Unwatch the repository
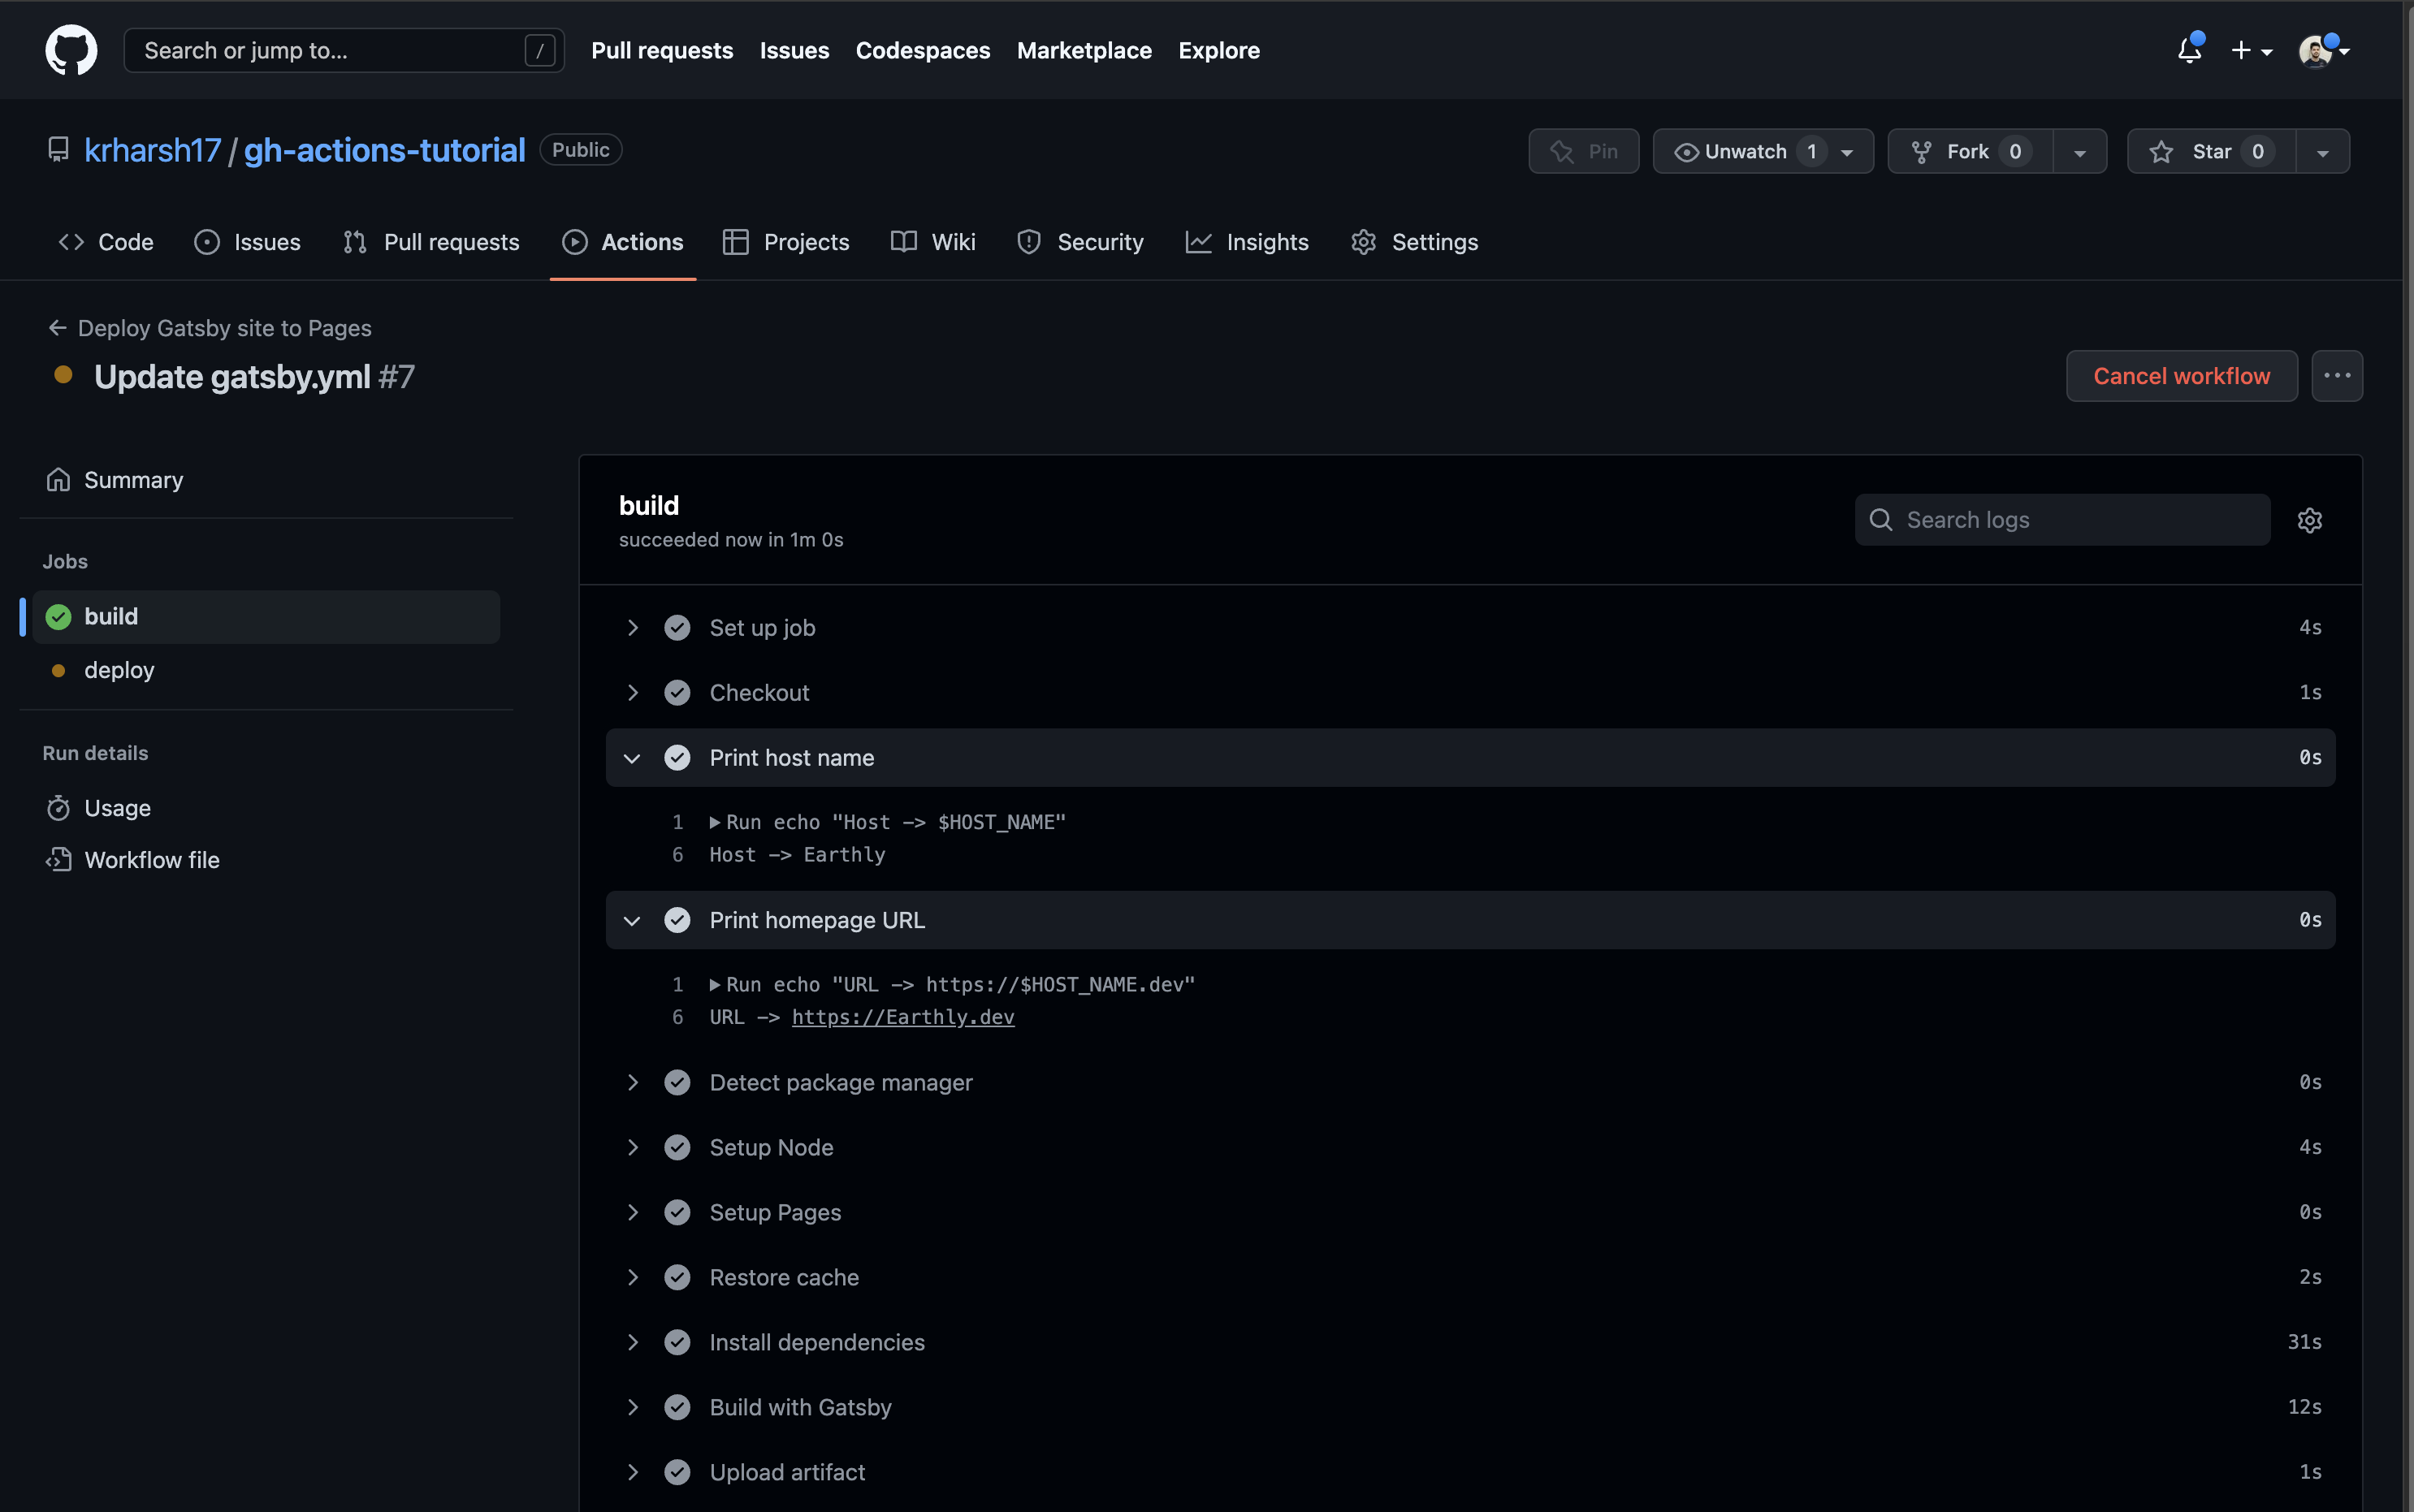The width and height of the screenshot is (2414, 1512). click(1744, 151)
